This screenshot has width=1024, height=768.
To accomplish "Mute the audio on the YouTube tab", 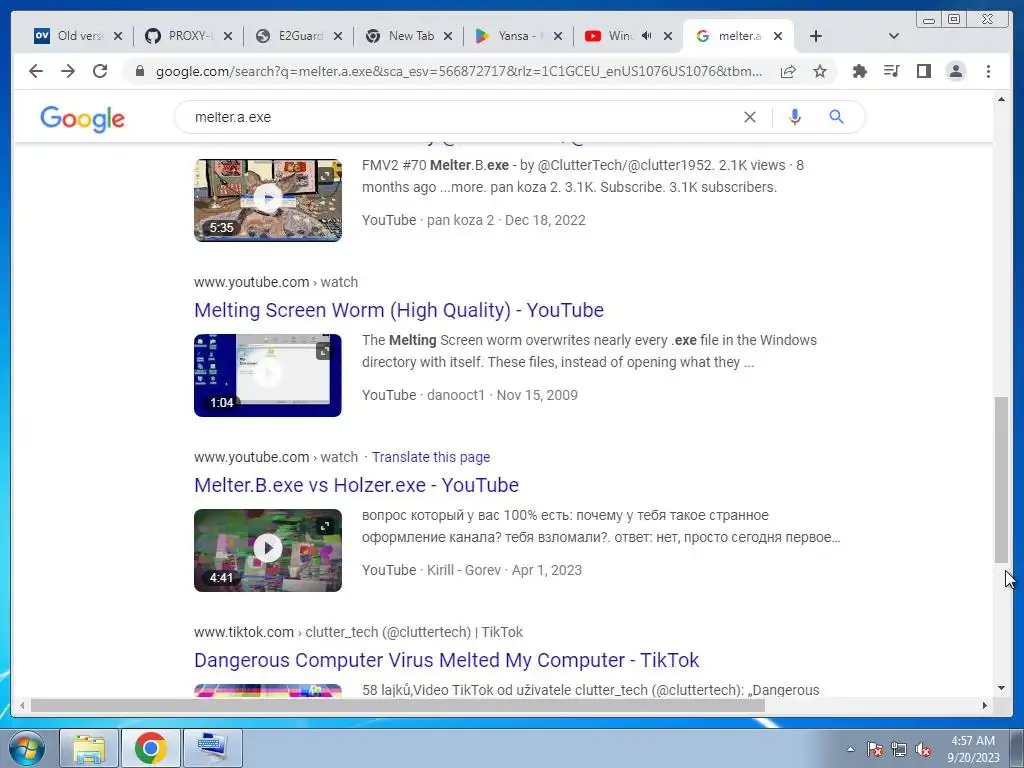I will pyautogui.click(x=647, y=35).
